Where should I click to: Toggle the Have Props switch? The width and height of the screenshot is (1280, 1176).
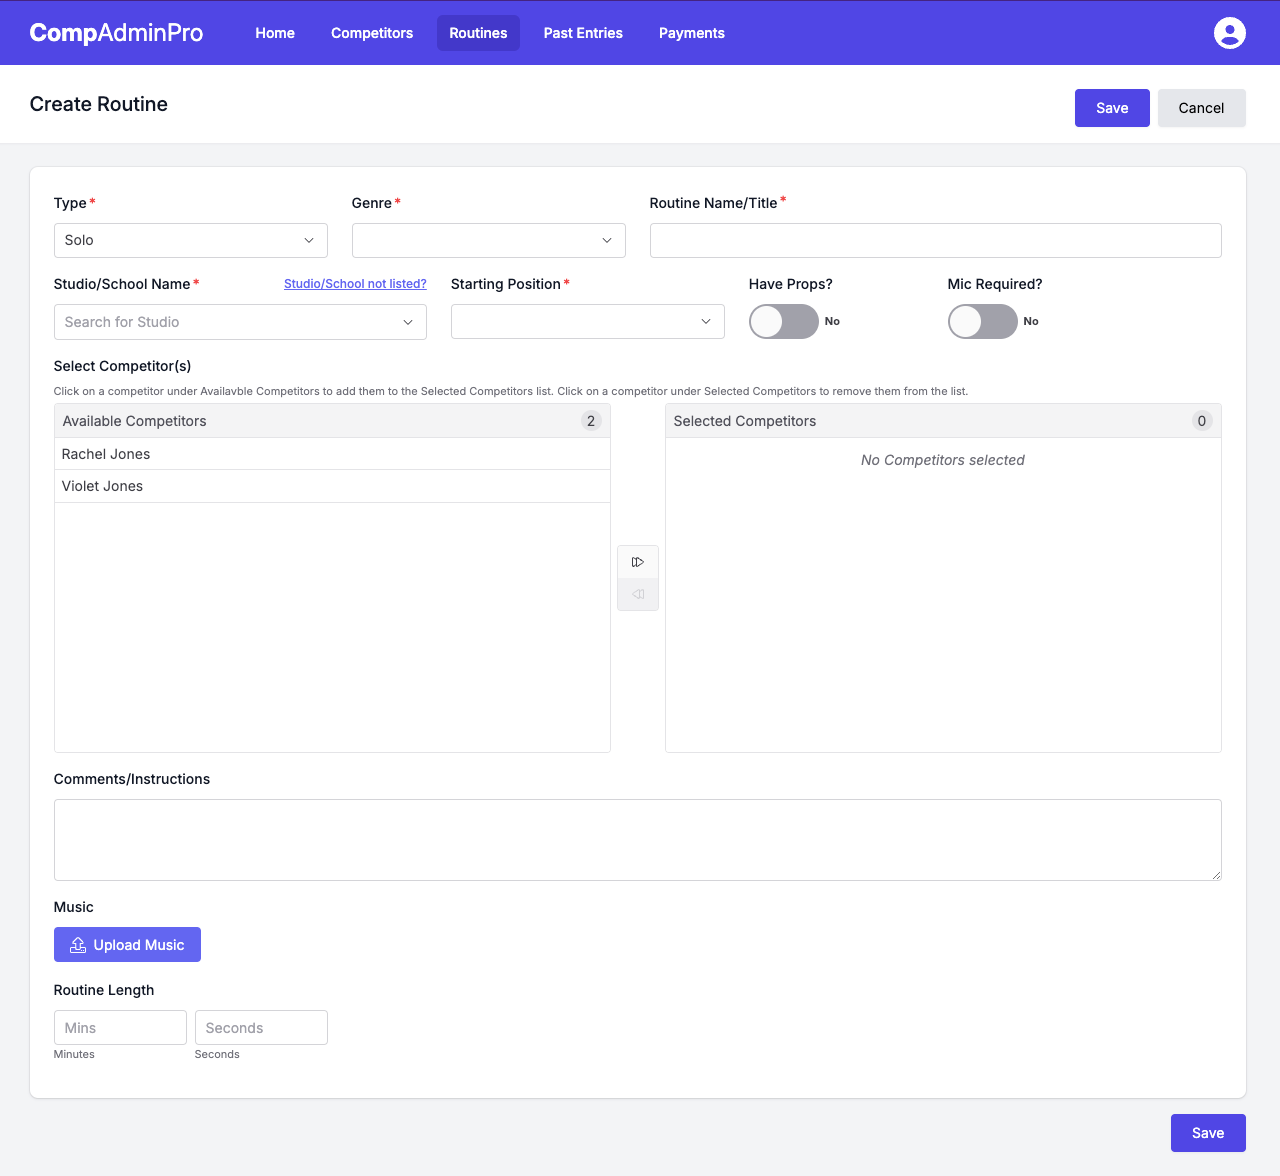pyautogui.click(x=784, y=321)
